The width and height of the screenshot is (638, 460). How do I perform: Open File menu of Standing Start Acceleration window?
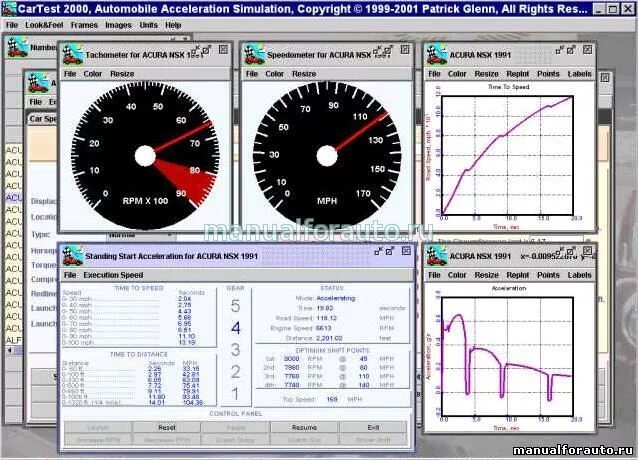coord(70,275)
